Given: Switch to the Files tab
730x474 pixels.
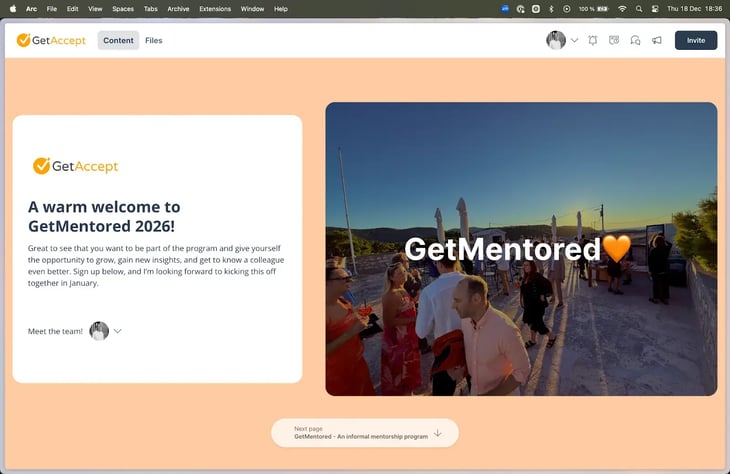Looking at the screenshot, I should point(153,41).
